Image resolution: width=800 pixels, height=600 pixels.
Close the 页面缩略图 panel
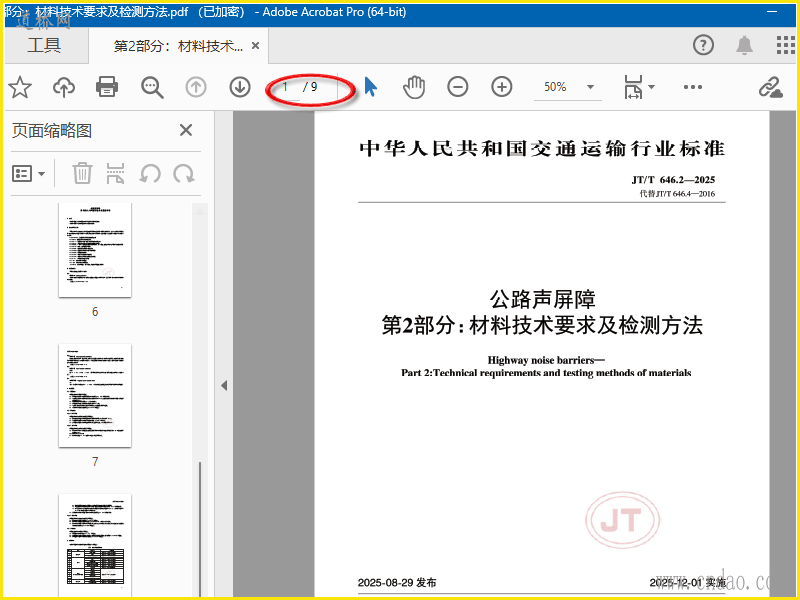(x=186, y=130)
